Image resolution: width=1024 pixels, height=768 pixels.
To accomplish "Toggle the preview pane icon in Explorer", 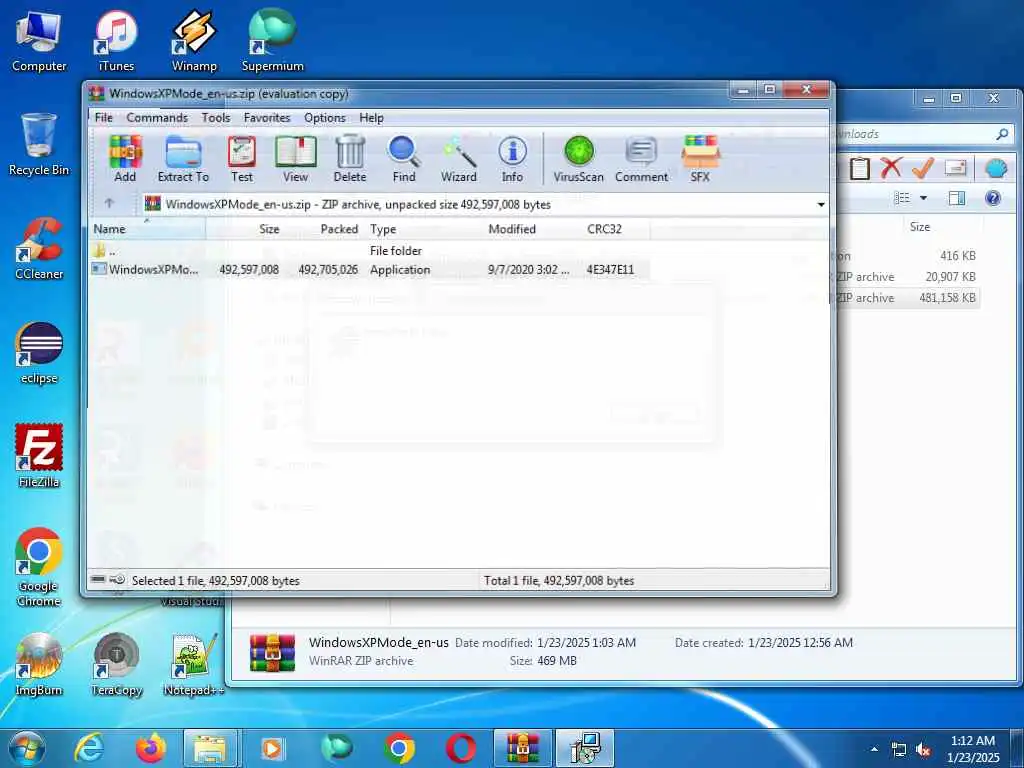I will coord(957,198).
